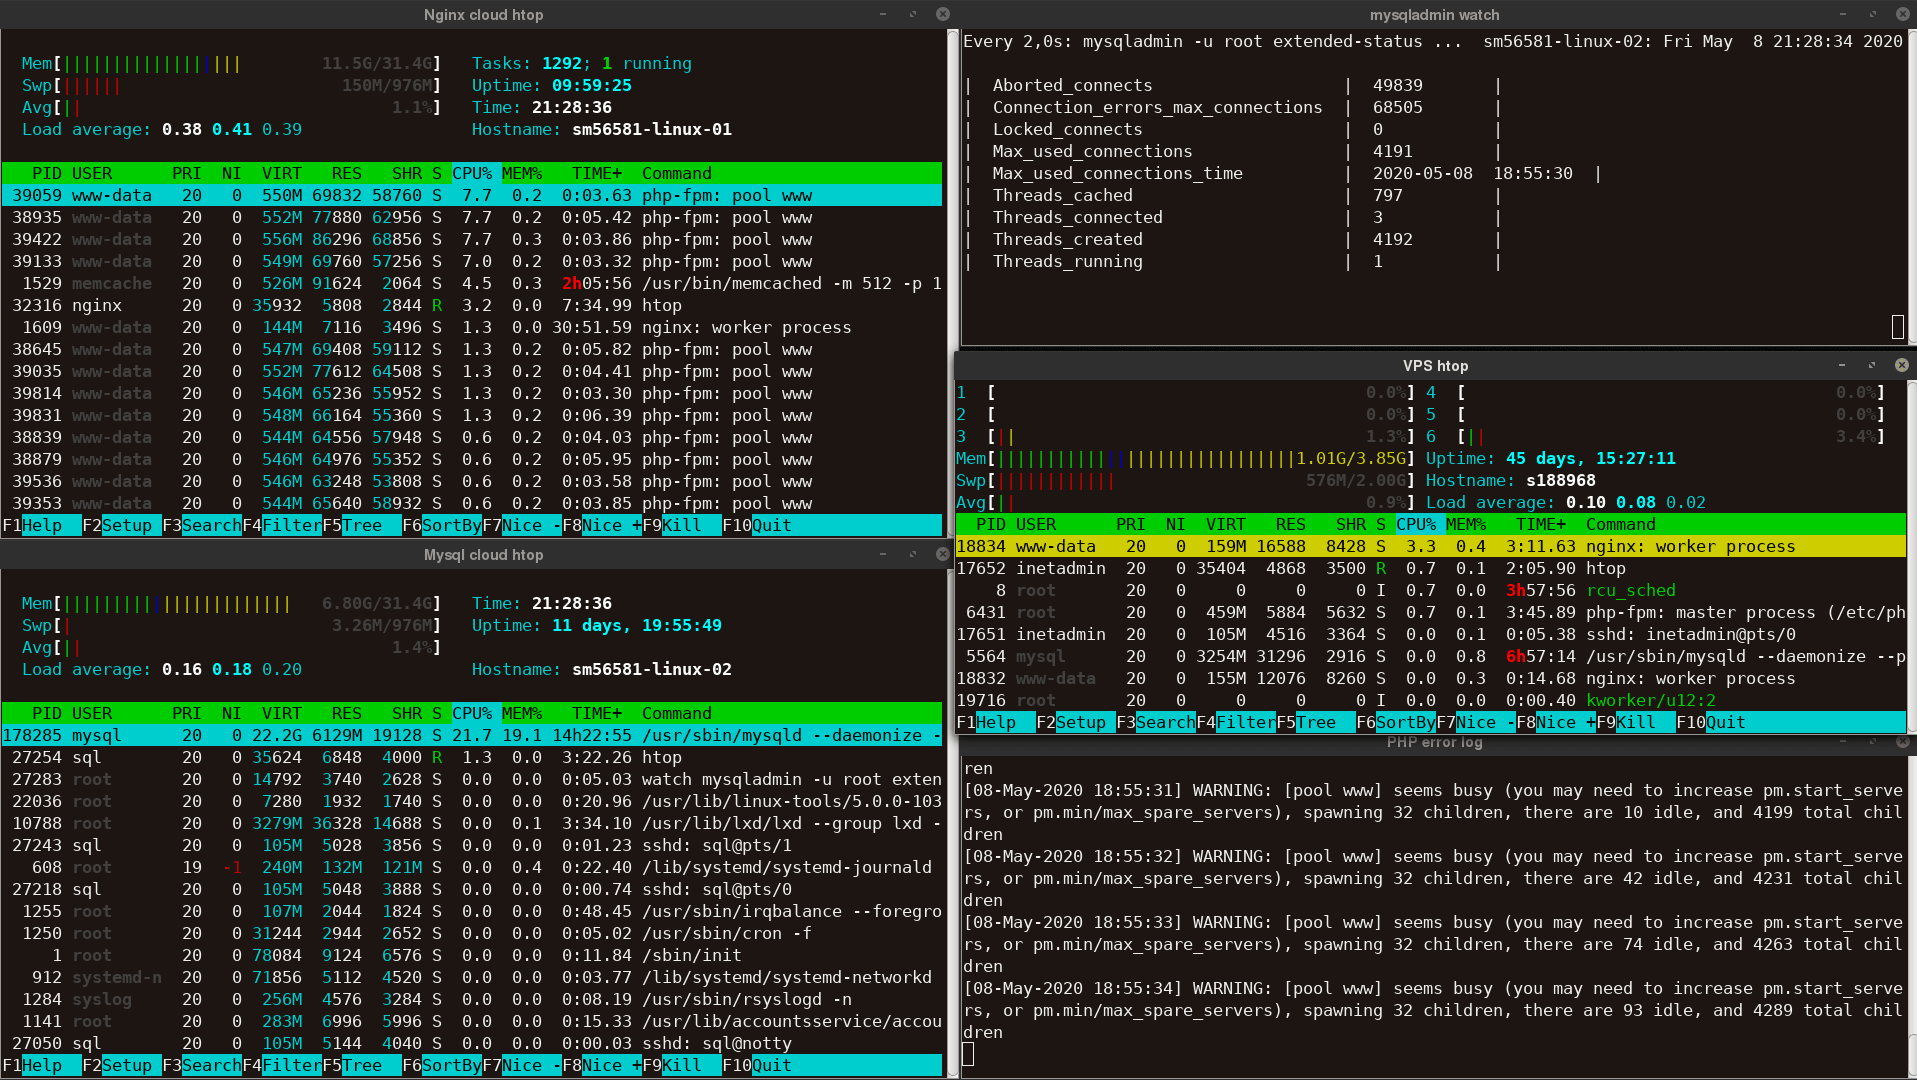Viewport: 1917px width, 1080px height.
Task: Open F3 Search in VPS htop
Action: click(x=1164, y=722)
